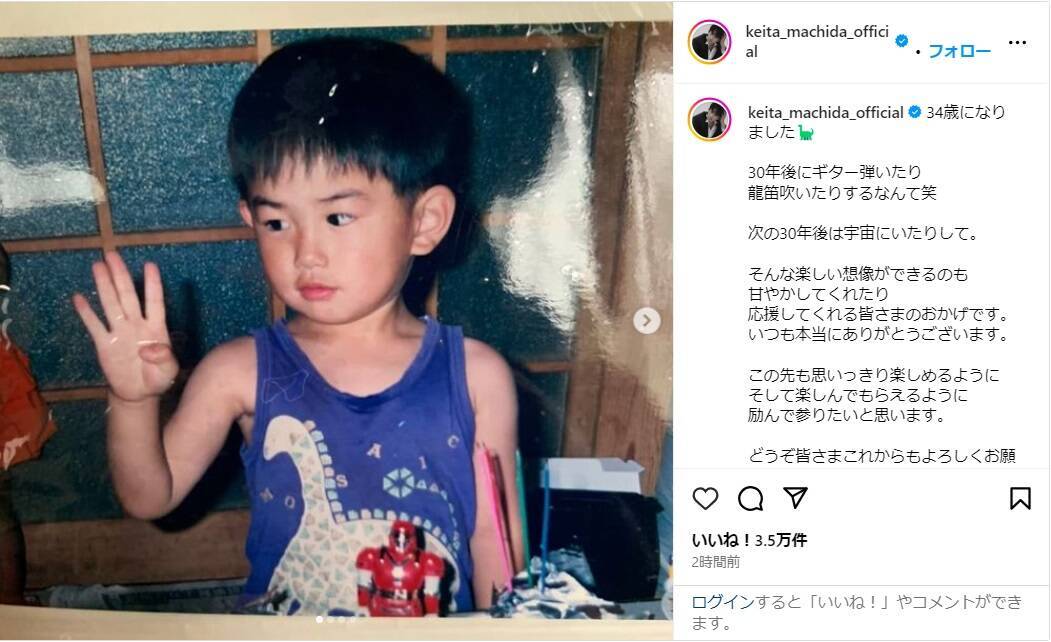Save the post with the bookmark icon

[x=1020, y=498]
